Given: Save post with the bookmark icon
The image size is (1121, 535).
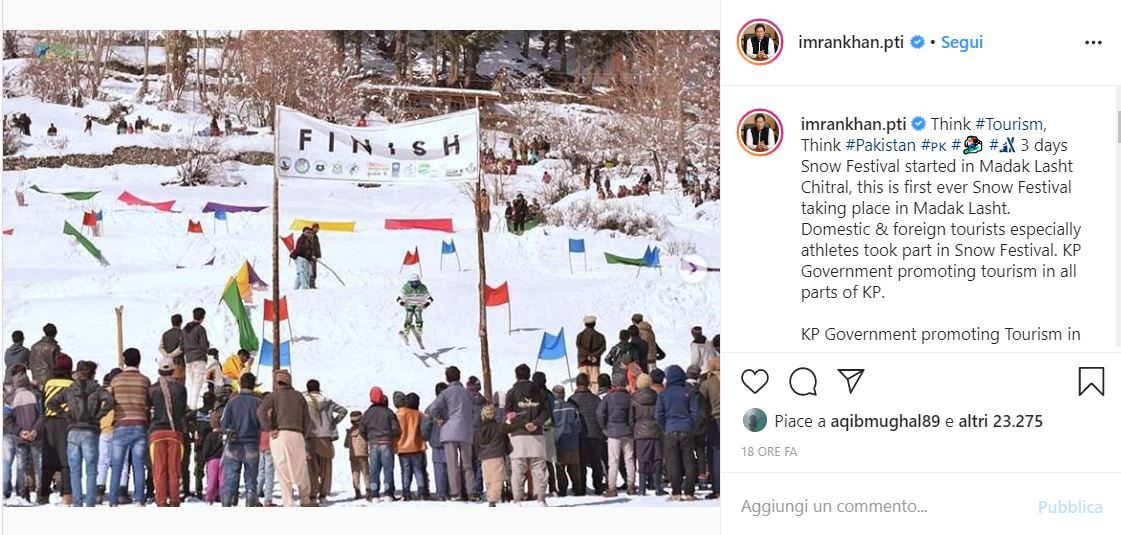Looking at the screenshot, I should [1091, 381].
